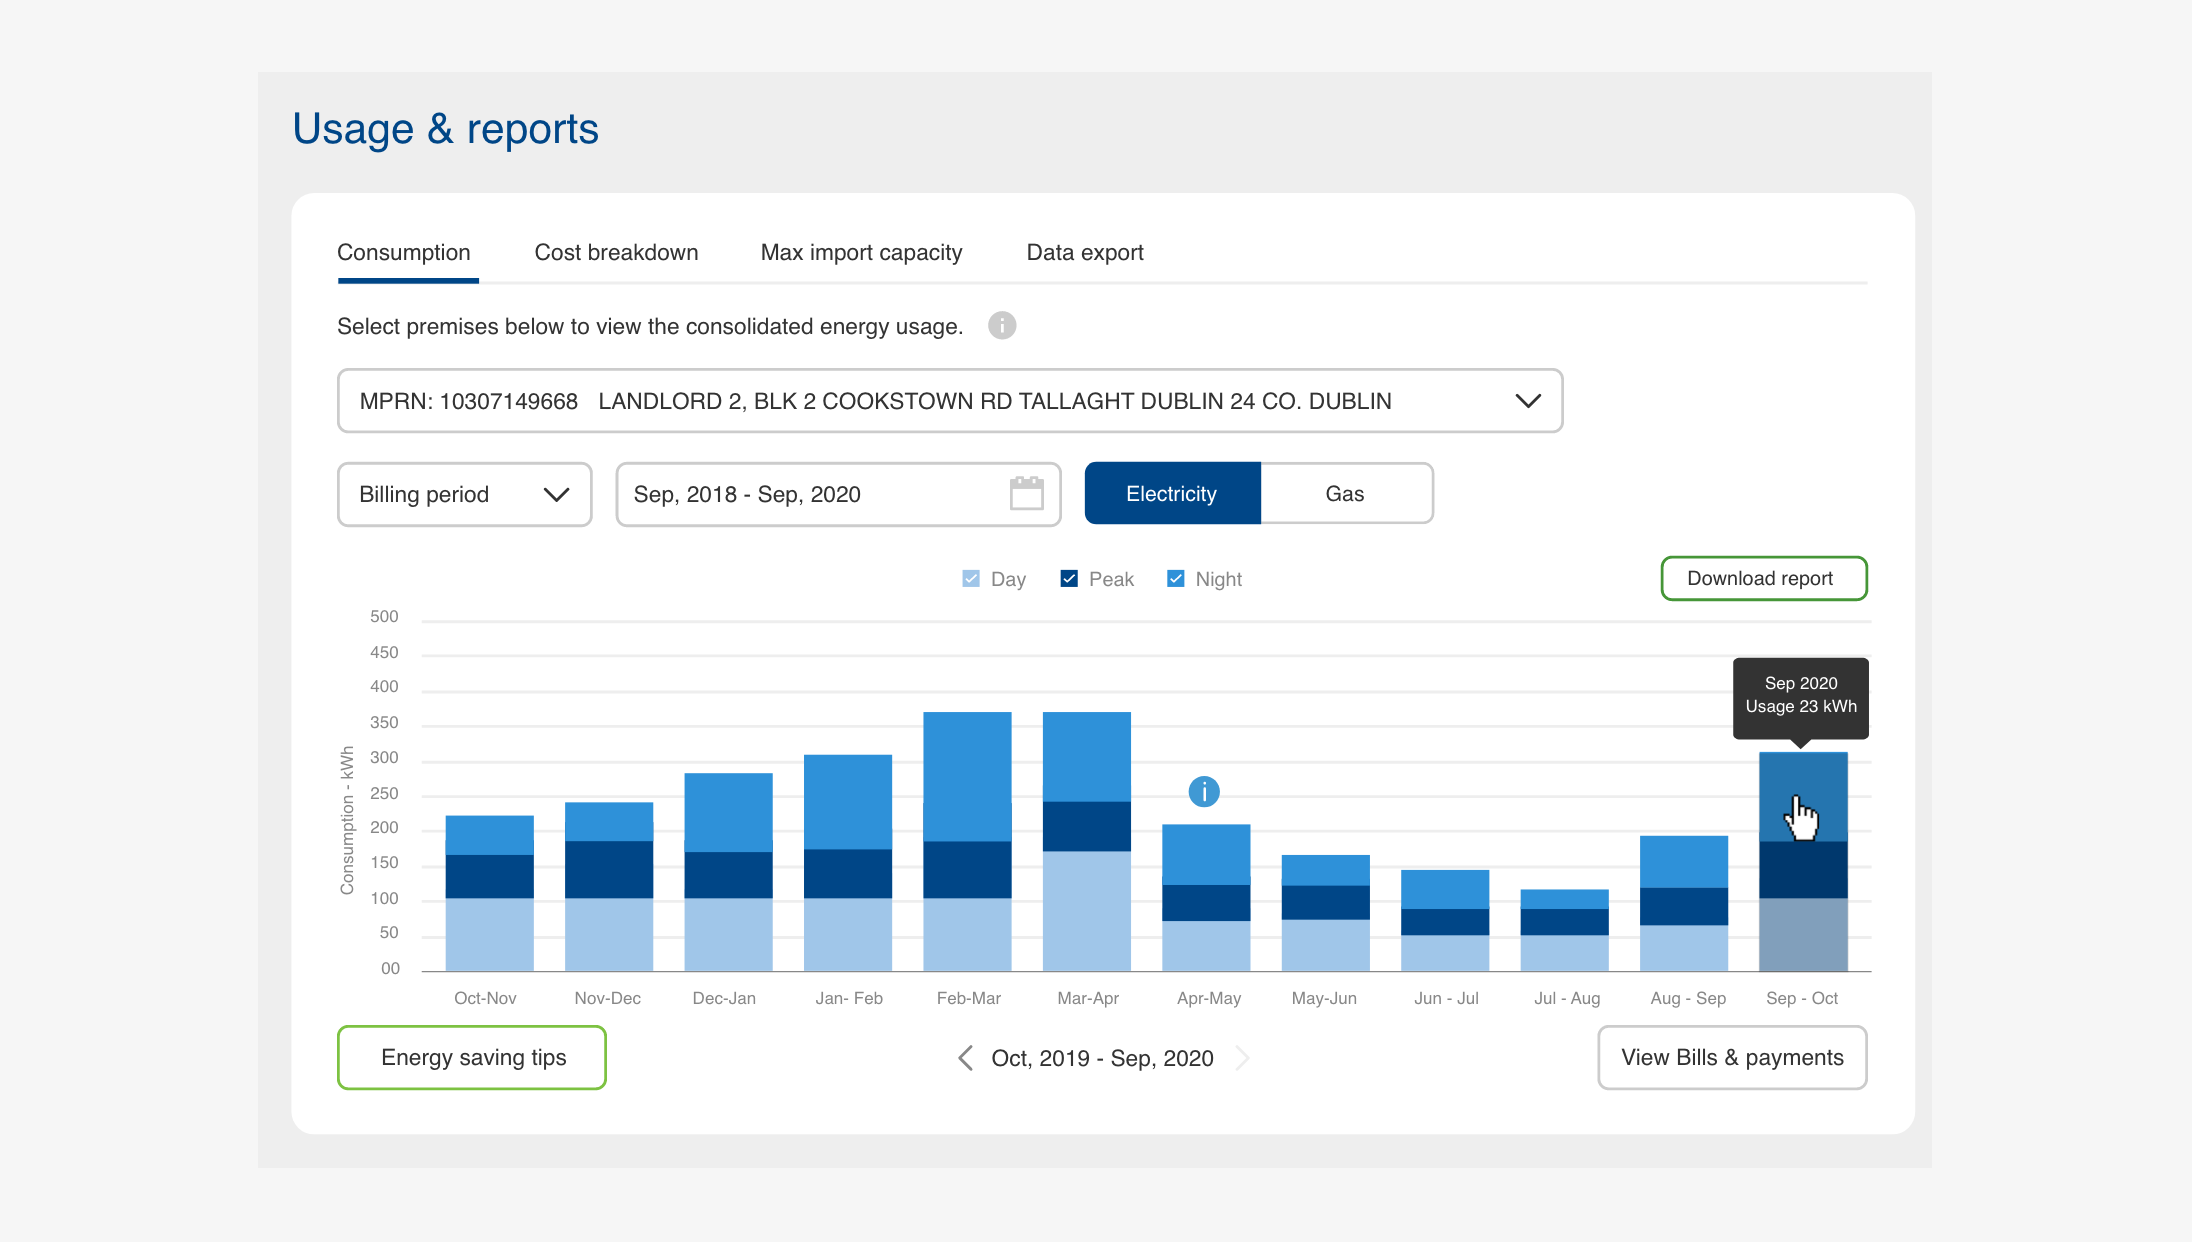Uncheck the Day legend checkbox
2192x1242 pixels.
(x=971, y=579)
